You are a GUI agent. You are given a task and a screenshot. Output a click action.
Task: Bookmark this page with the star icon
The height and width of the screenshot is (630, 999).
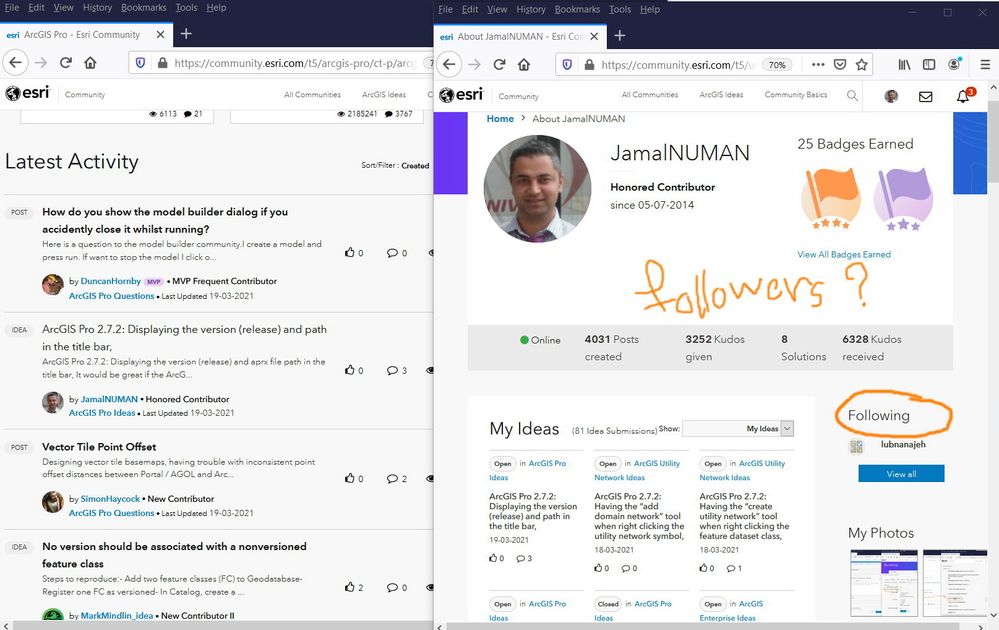tap(861, 64)
